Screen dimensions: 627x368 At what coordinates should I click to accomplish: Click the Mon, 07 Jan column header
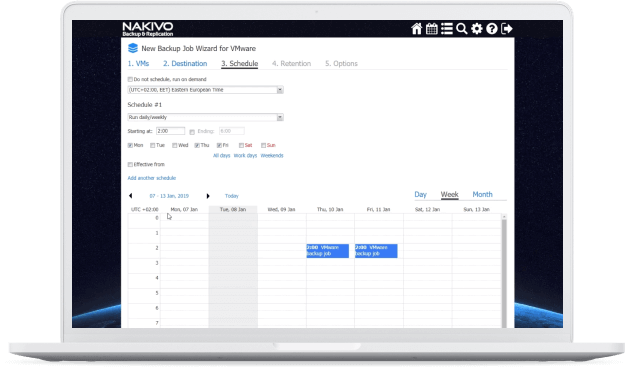(184, 210)
